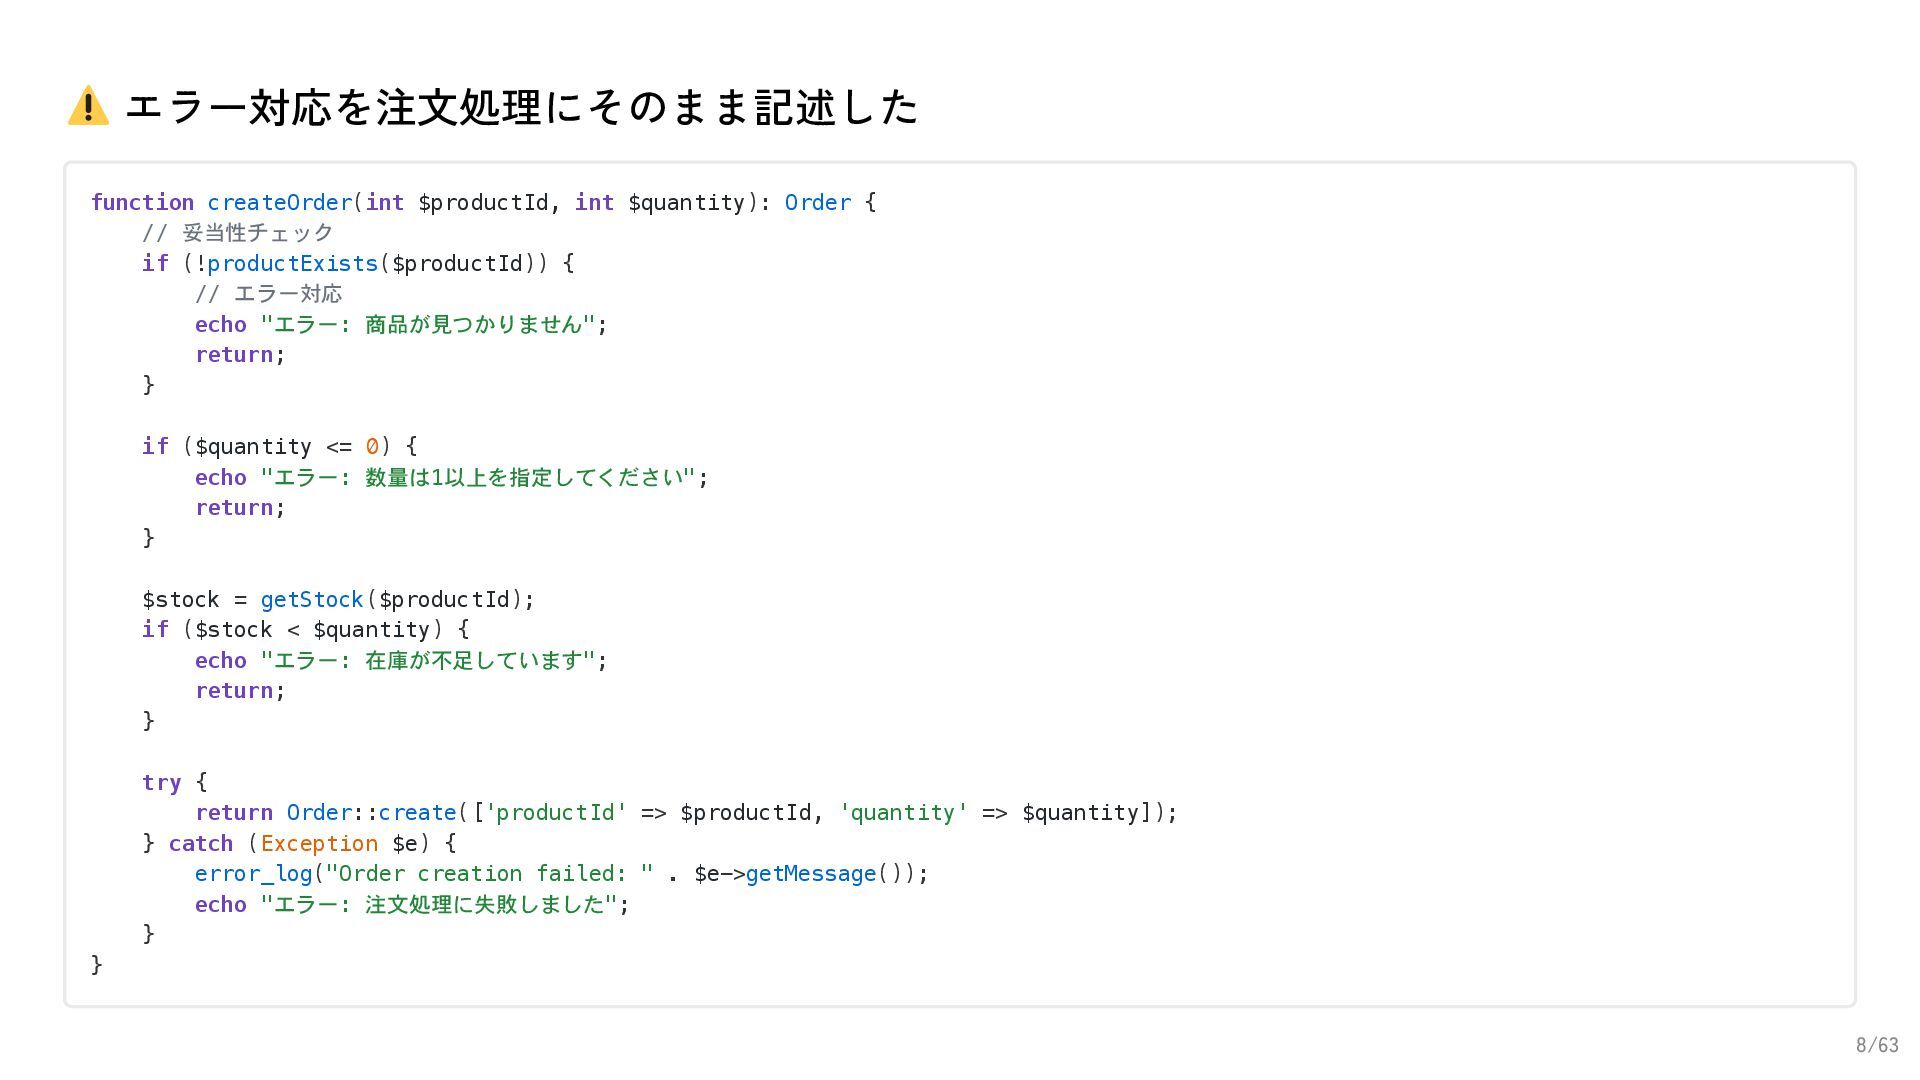Click the error_log function call
1920x1080 pixels.
pyautogui.click(x=253, y=873)
